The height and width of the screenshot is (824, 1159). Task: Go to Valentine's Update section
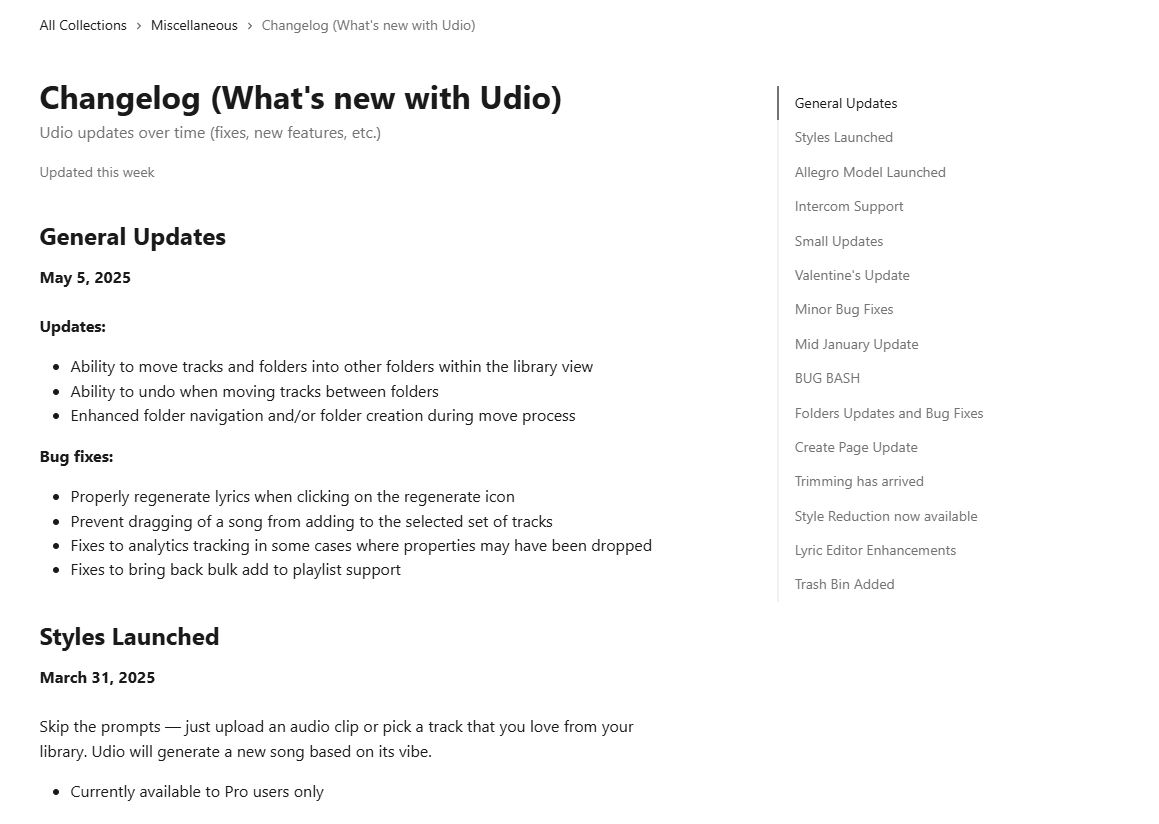pos(851,275)
